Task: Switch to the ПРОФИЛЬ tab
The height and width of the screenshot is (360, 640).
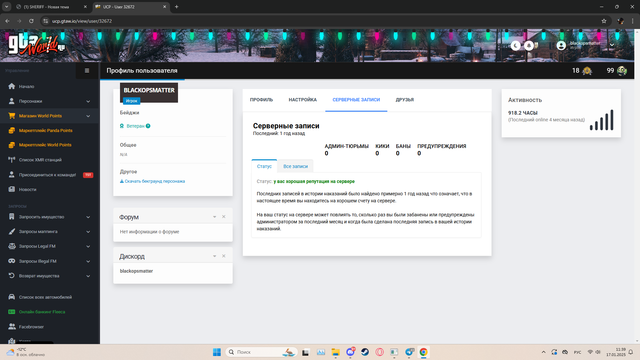Action: click(261, 100)
